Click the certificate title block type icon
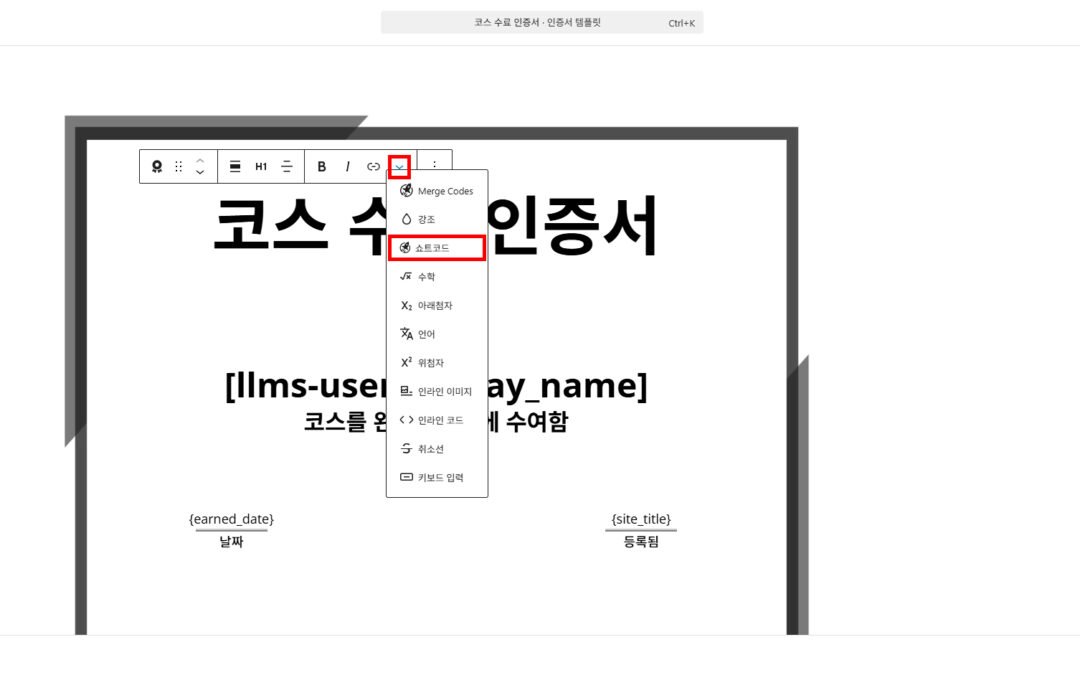 point(157,167)
